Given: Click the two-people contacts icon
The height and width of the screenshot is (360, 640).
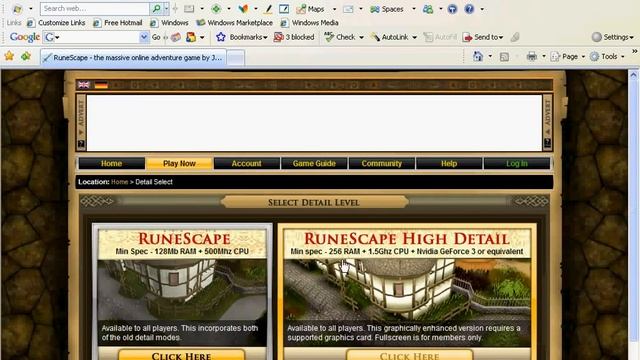Looking at the screenshot, I should 428,9.
